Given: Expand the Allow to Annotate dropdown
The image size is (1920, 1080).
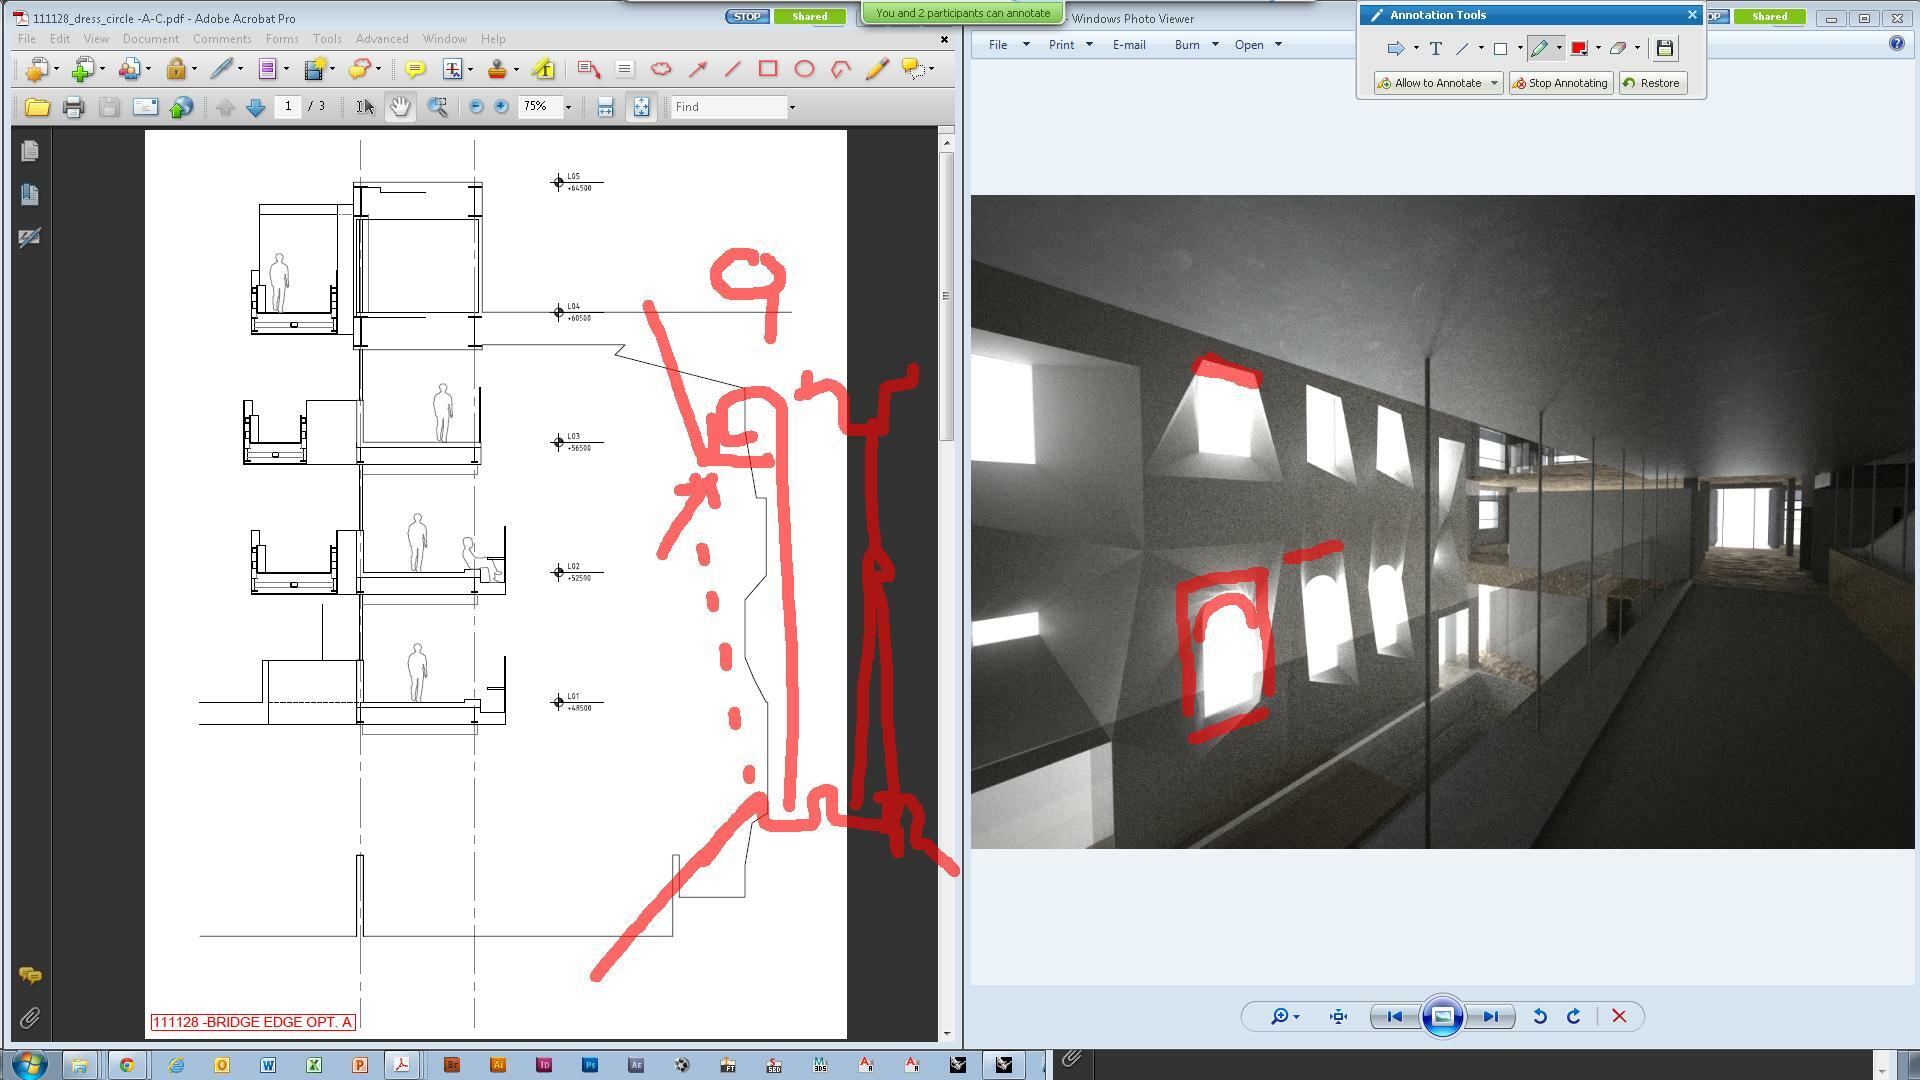Looking at the screenshot, I should (1494, 83).
